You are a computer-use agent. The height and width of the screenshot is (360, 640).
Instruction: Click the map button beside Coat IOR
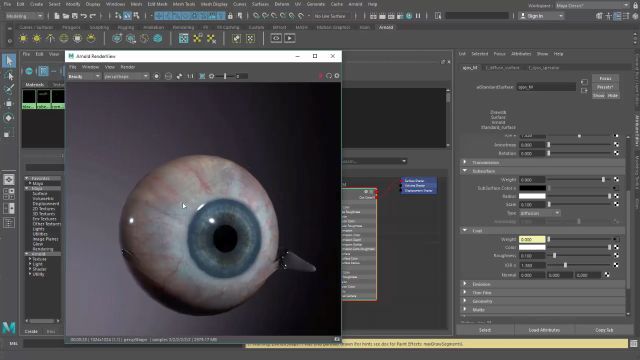[616, 265]
